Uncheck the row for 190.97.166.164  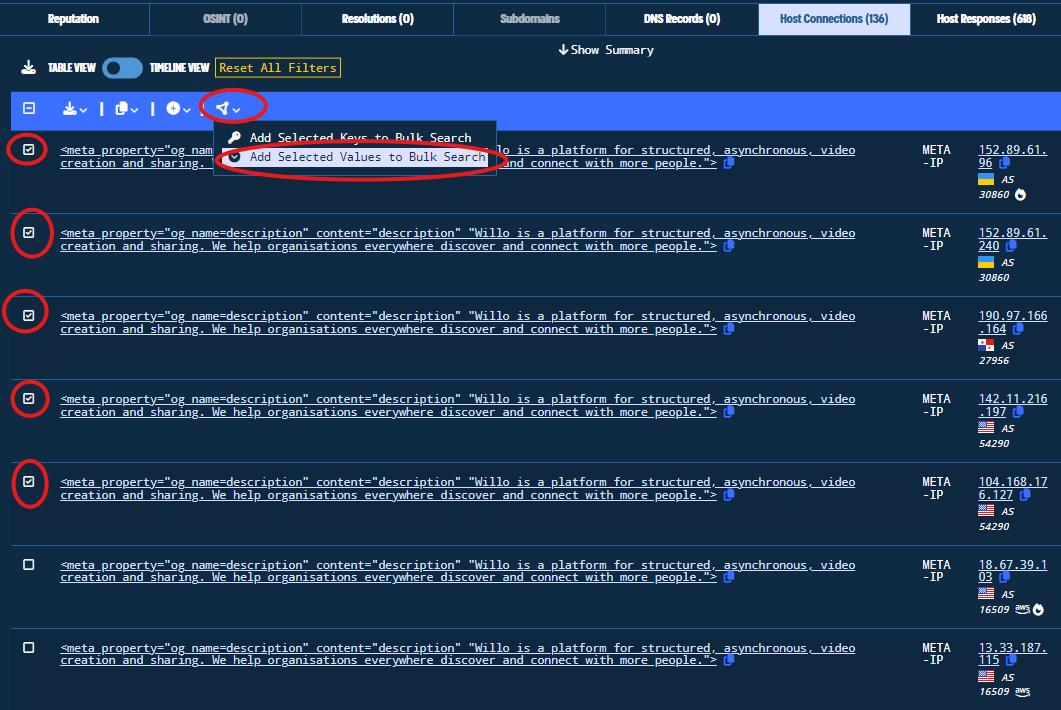tap(28, 315)
